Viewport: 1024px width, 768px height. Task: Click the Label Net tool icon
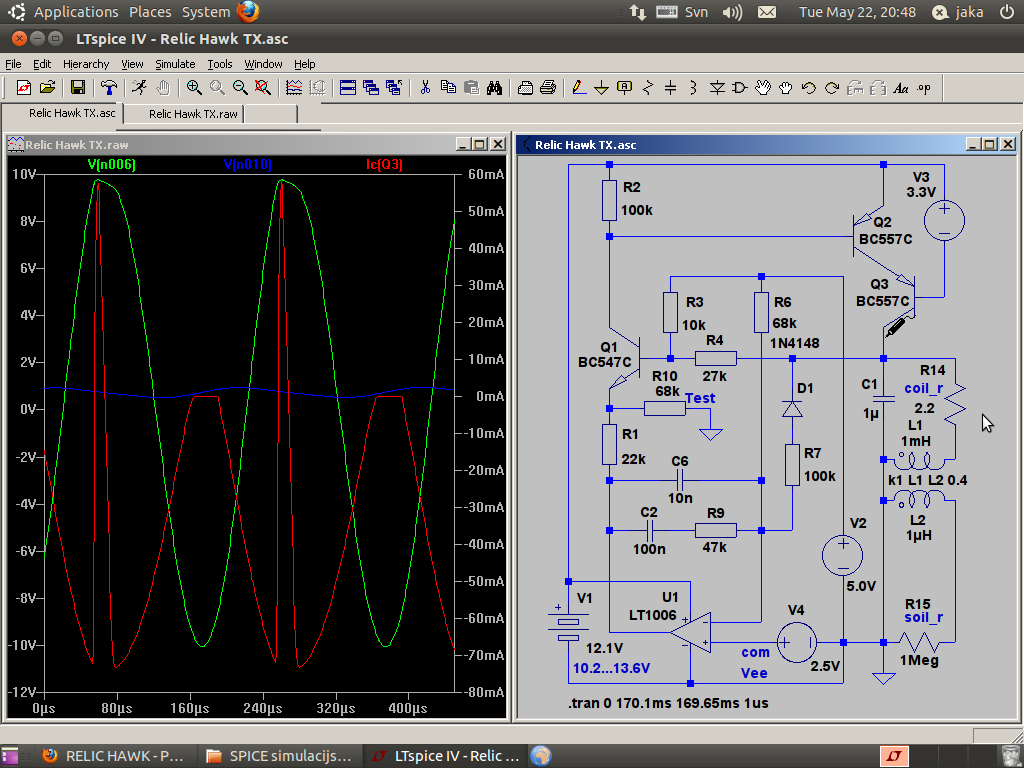pyautogui.click(x=625, y=88)
